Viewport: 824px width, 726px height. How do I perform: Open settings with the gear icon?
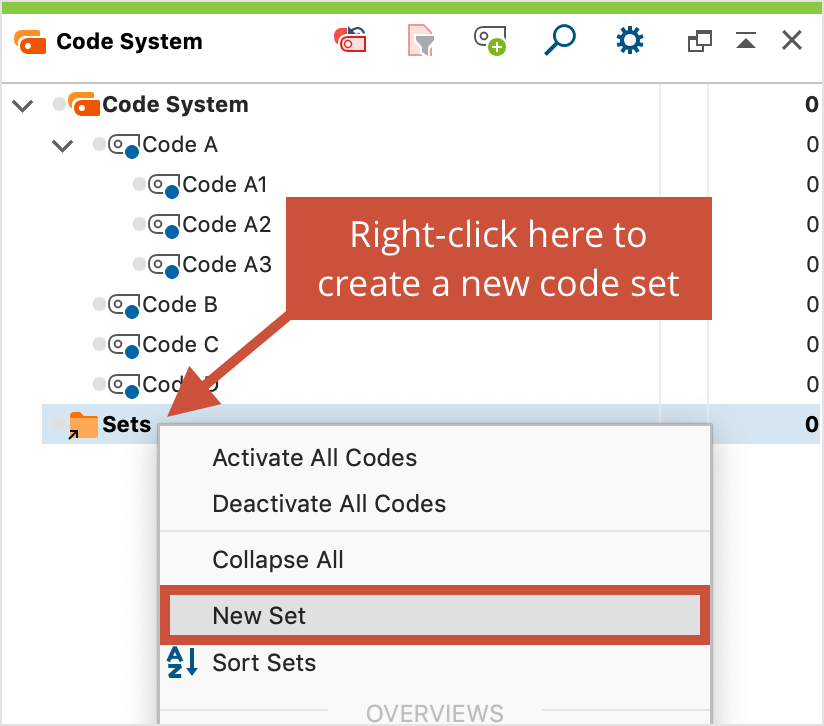point(630,40)
